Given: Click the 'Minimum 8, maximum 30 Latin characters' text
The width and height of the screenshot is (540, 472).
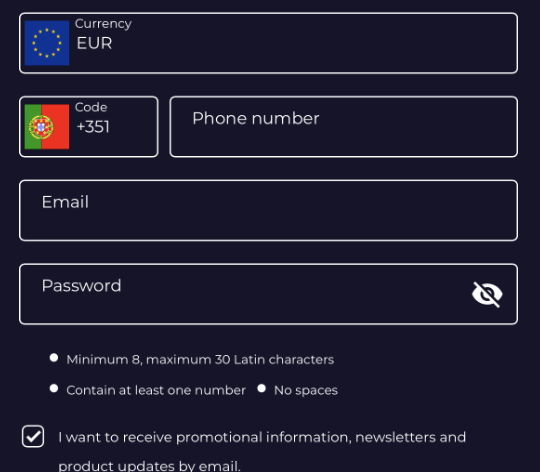Looking at the screenshot, I should coord(200,360).
